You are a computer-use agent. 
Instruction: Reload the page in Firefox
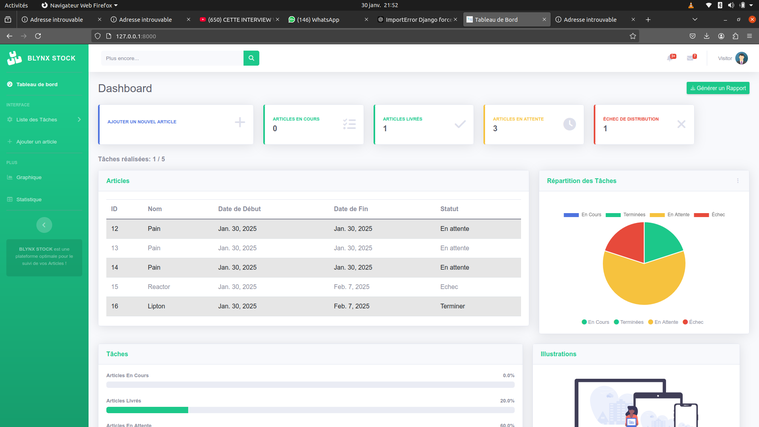[x=38, y=36]
